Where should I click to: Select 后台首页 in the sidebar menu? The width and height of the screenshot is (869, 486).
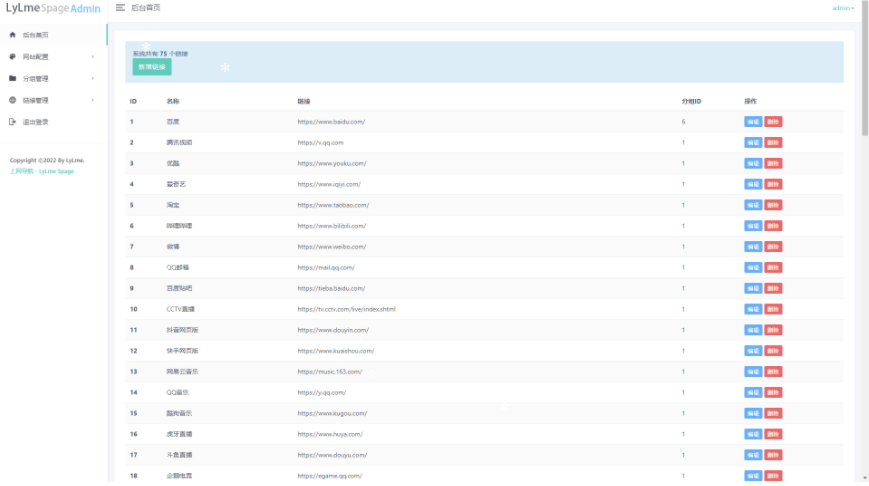click(x=36, y=35)
